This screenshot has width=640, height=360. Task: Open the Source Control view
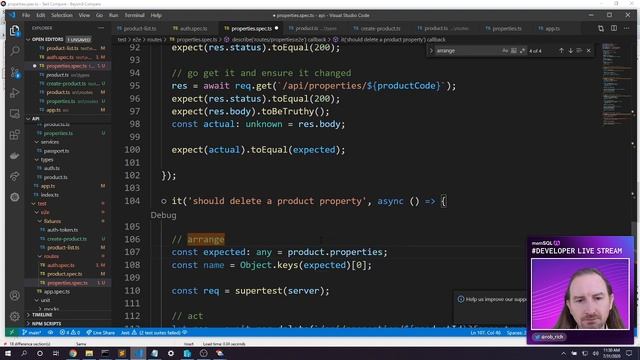pyautogui.click(x=15, y=73)
